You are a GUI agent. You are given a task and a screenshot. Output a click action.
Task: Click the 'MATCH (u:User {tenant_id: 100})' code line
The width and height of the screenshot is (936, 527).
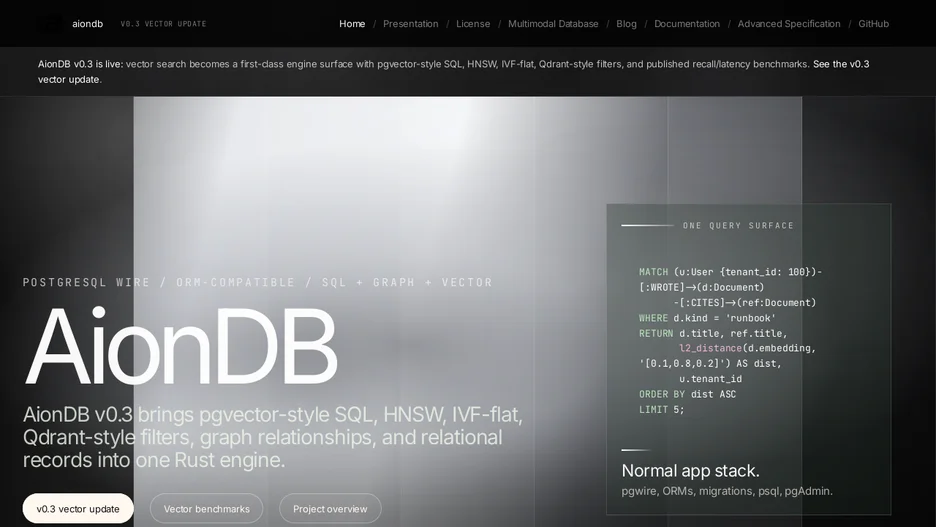pos(730,272)
